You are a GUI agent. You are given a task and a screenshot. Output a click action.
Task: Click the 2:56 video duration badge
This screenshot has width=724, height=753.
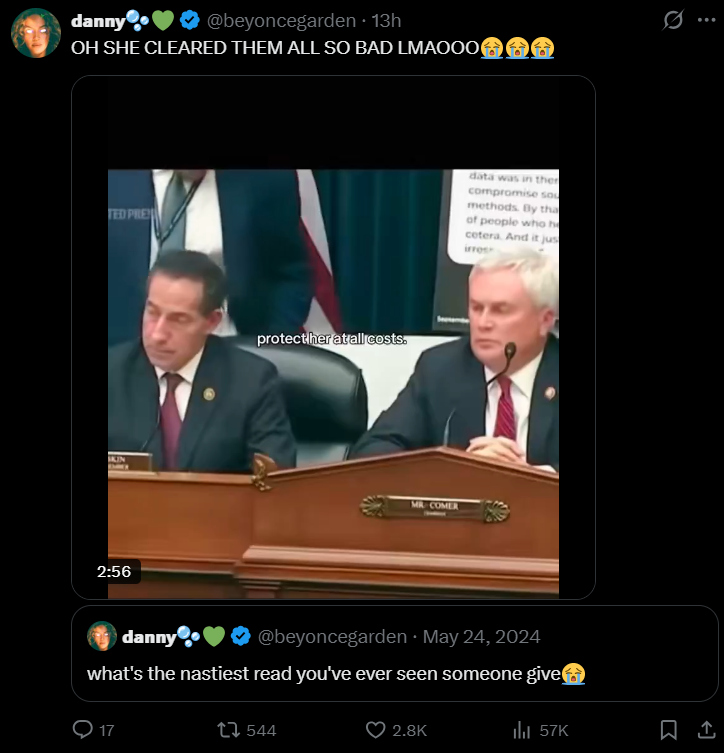[114, 571]
